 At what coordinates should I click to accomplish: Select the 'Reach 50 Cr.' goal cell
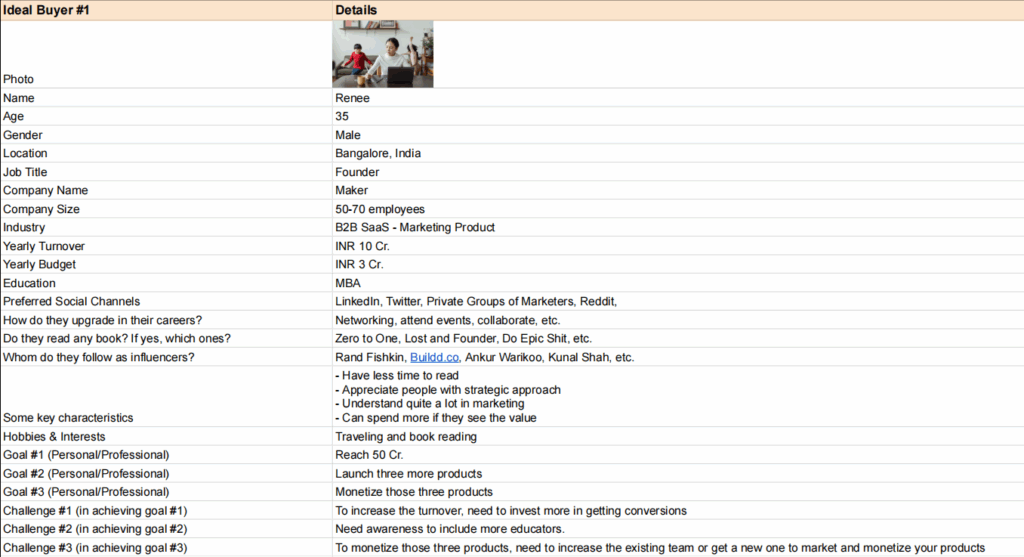point(368,455)
